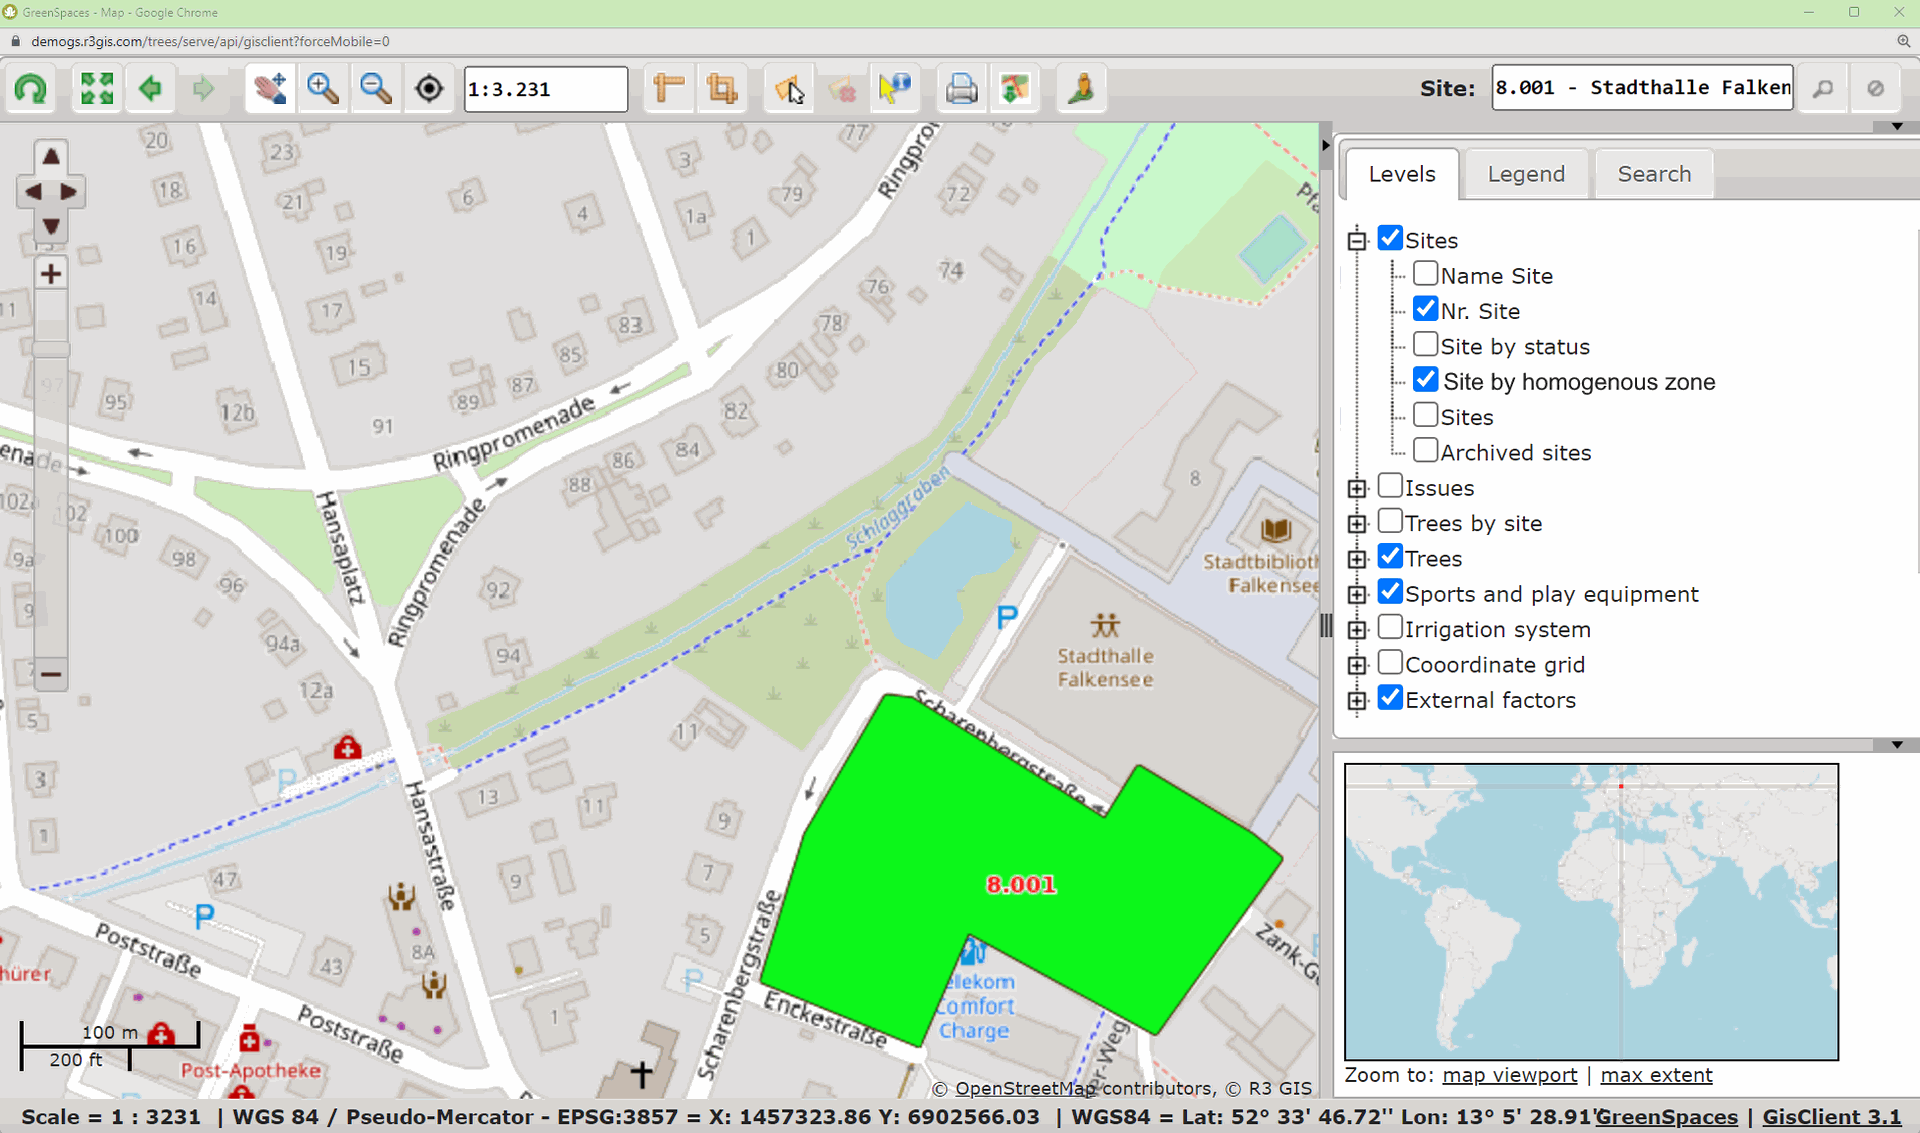Click the Street View pegman icon
Screen dimensions: 1920x1133
coord(1081,89)
